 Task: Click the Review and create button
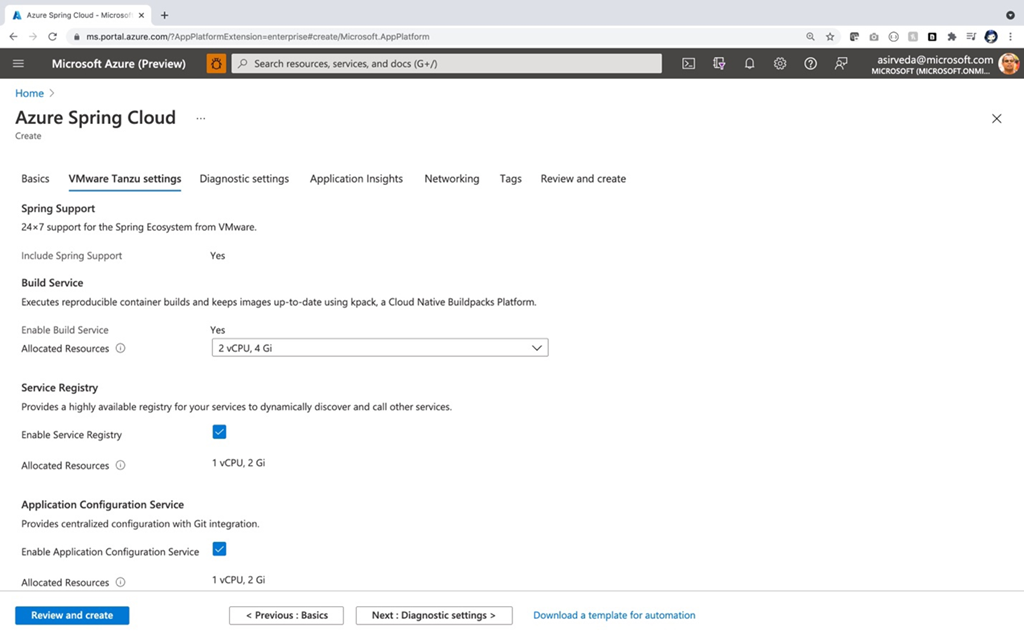pos(72,615)
